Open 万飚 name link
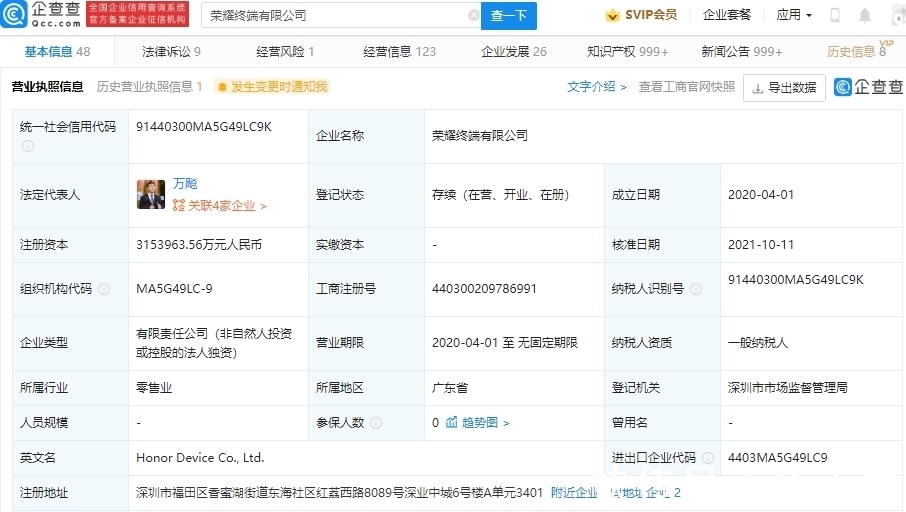906x512 pixels. 185,184
